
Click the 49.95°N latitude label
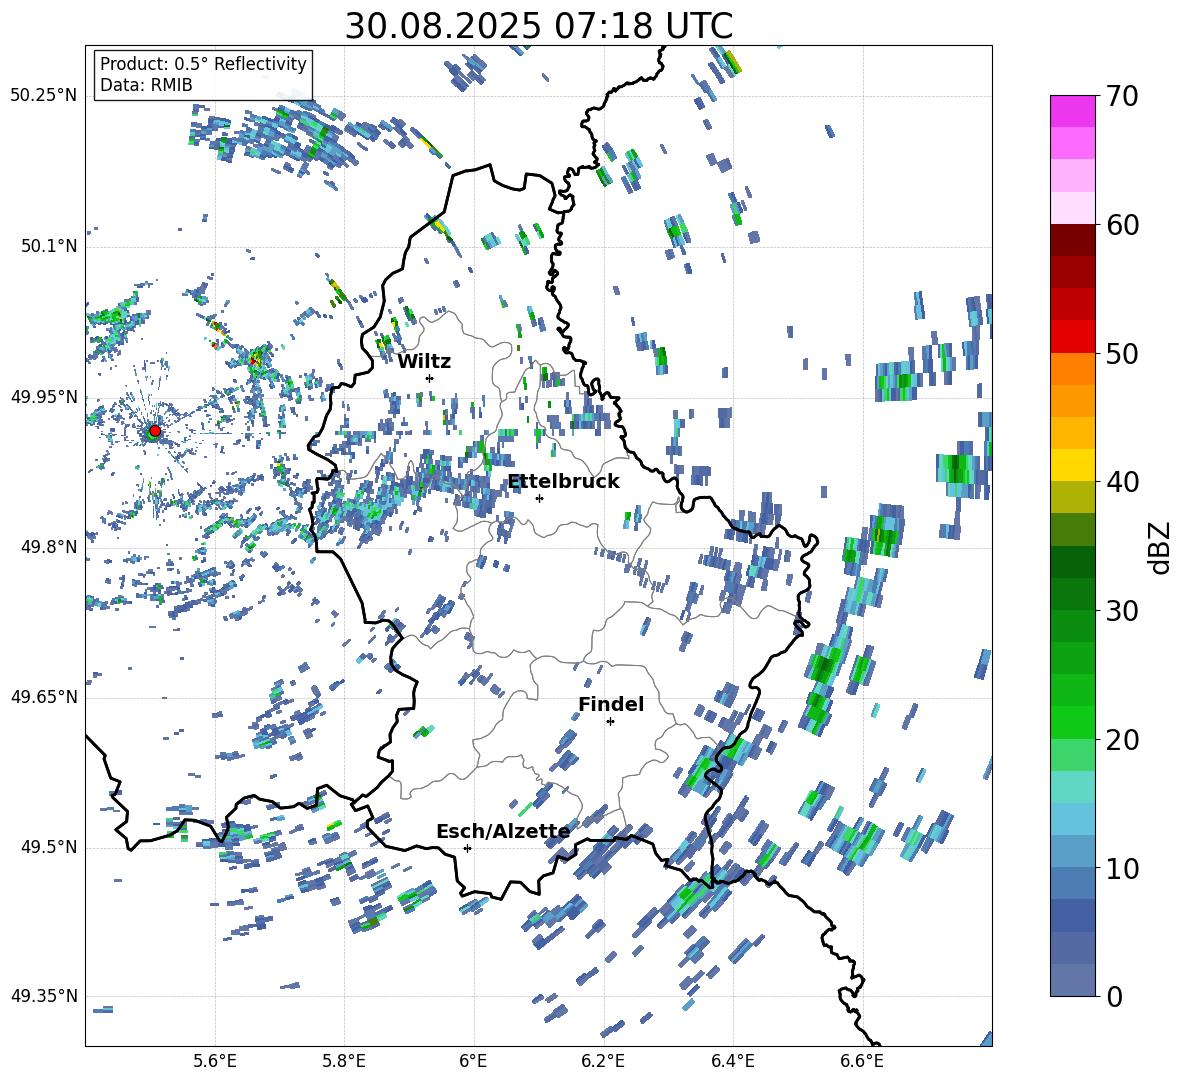[x=44, y=397]
